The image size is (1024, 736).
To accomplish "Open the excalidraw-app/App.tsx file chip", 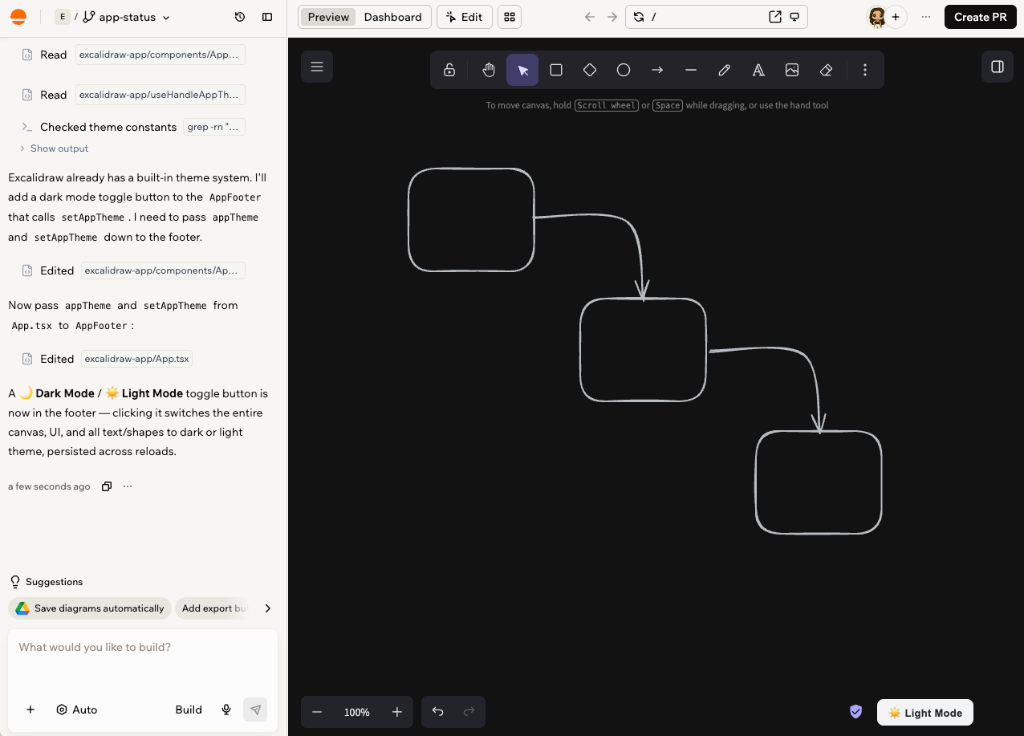I will click(x=136, y=359).
